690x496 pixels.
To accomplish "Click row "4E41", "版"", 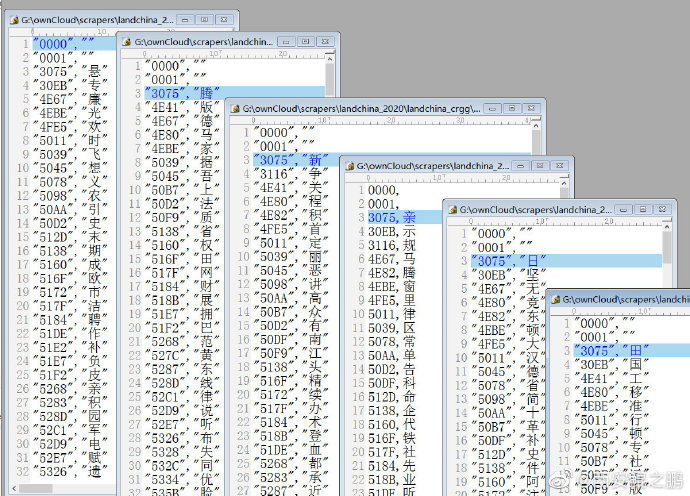I will [x=182, y=107].
